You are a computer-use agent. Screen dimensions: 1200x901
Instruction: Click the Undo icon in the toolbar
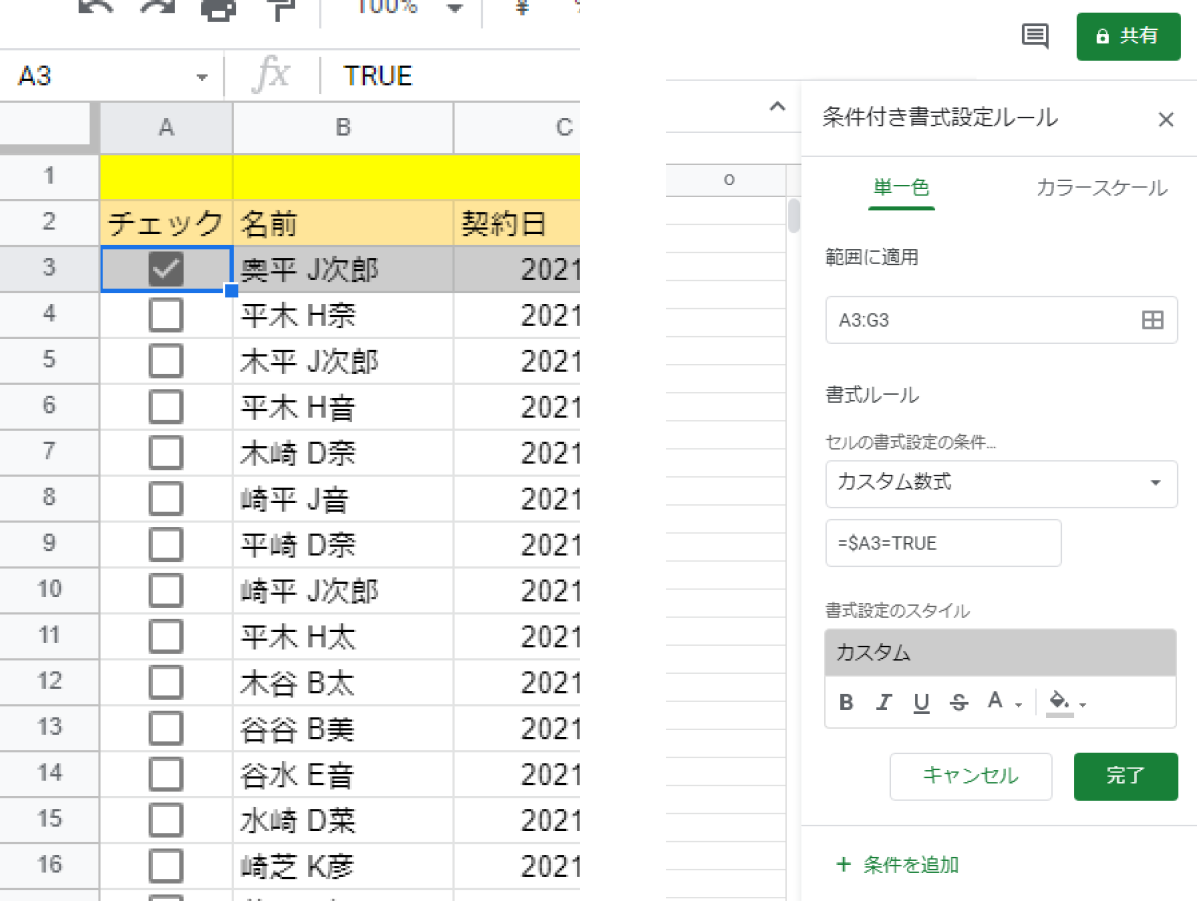(x=97, y=8)
